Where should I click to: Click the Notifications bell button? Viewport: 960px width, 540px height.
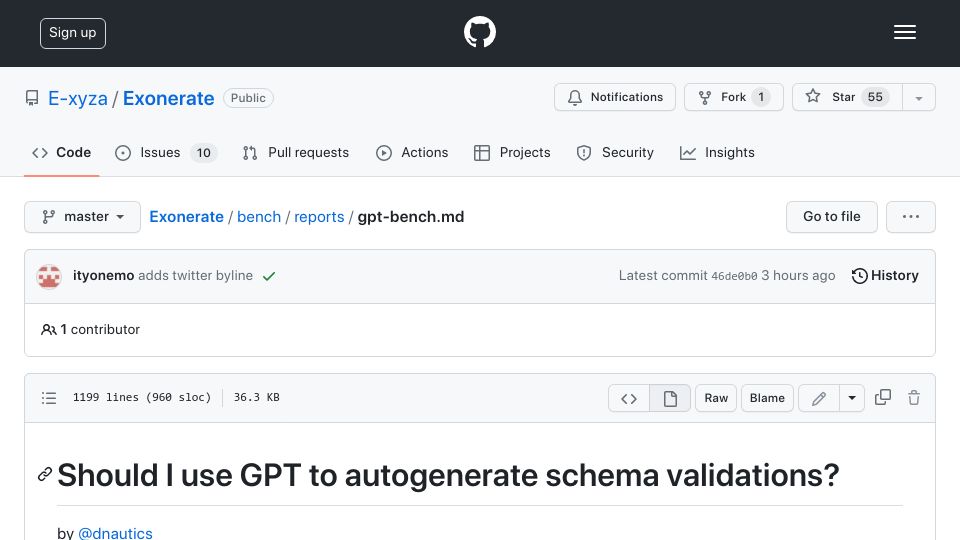(615, 97)
